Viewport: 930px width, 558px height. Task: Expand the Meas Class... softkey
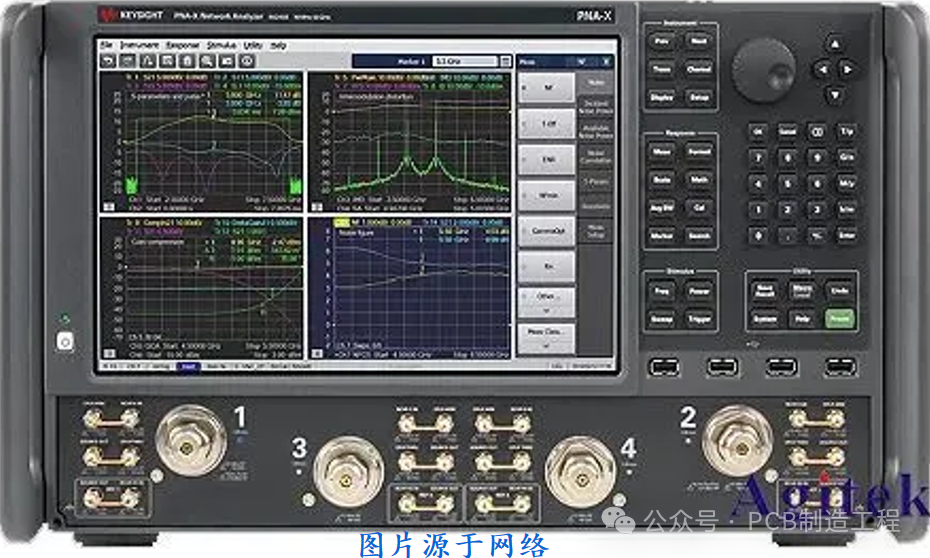point(546,337)
